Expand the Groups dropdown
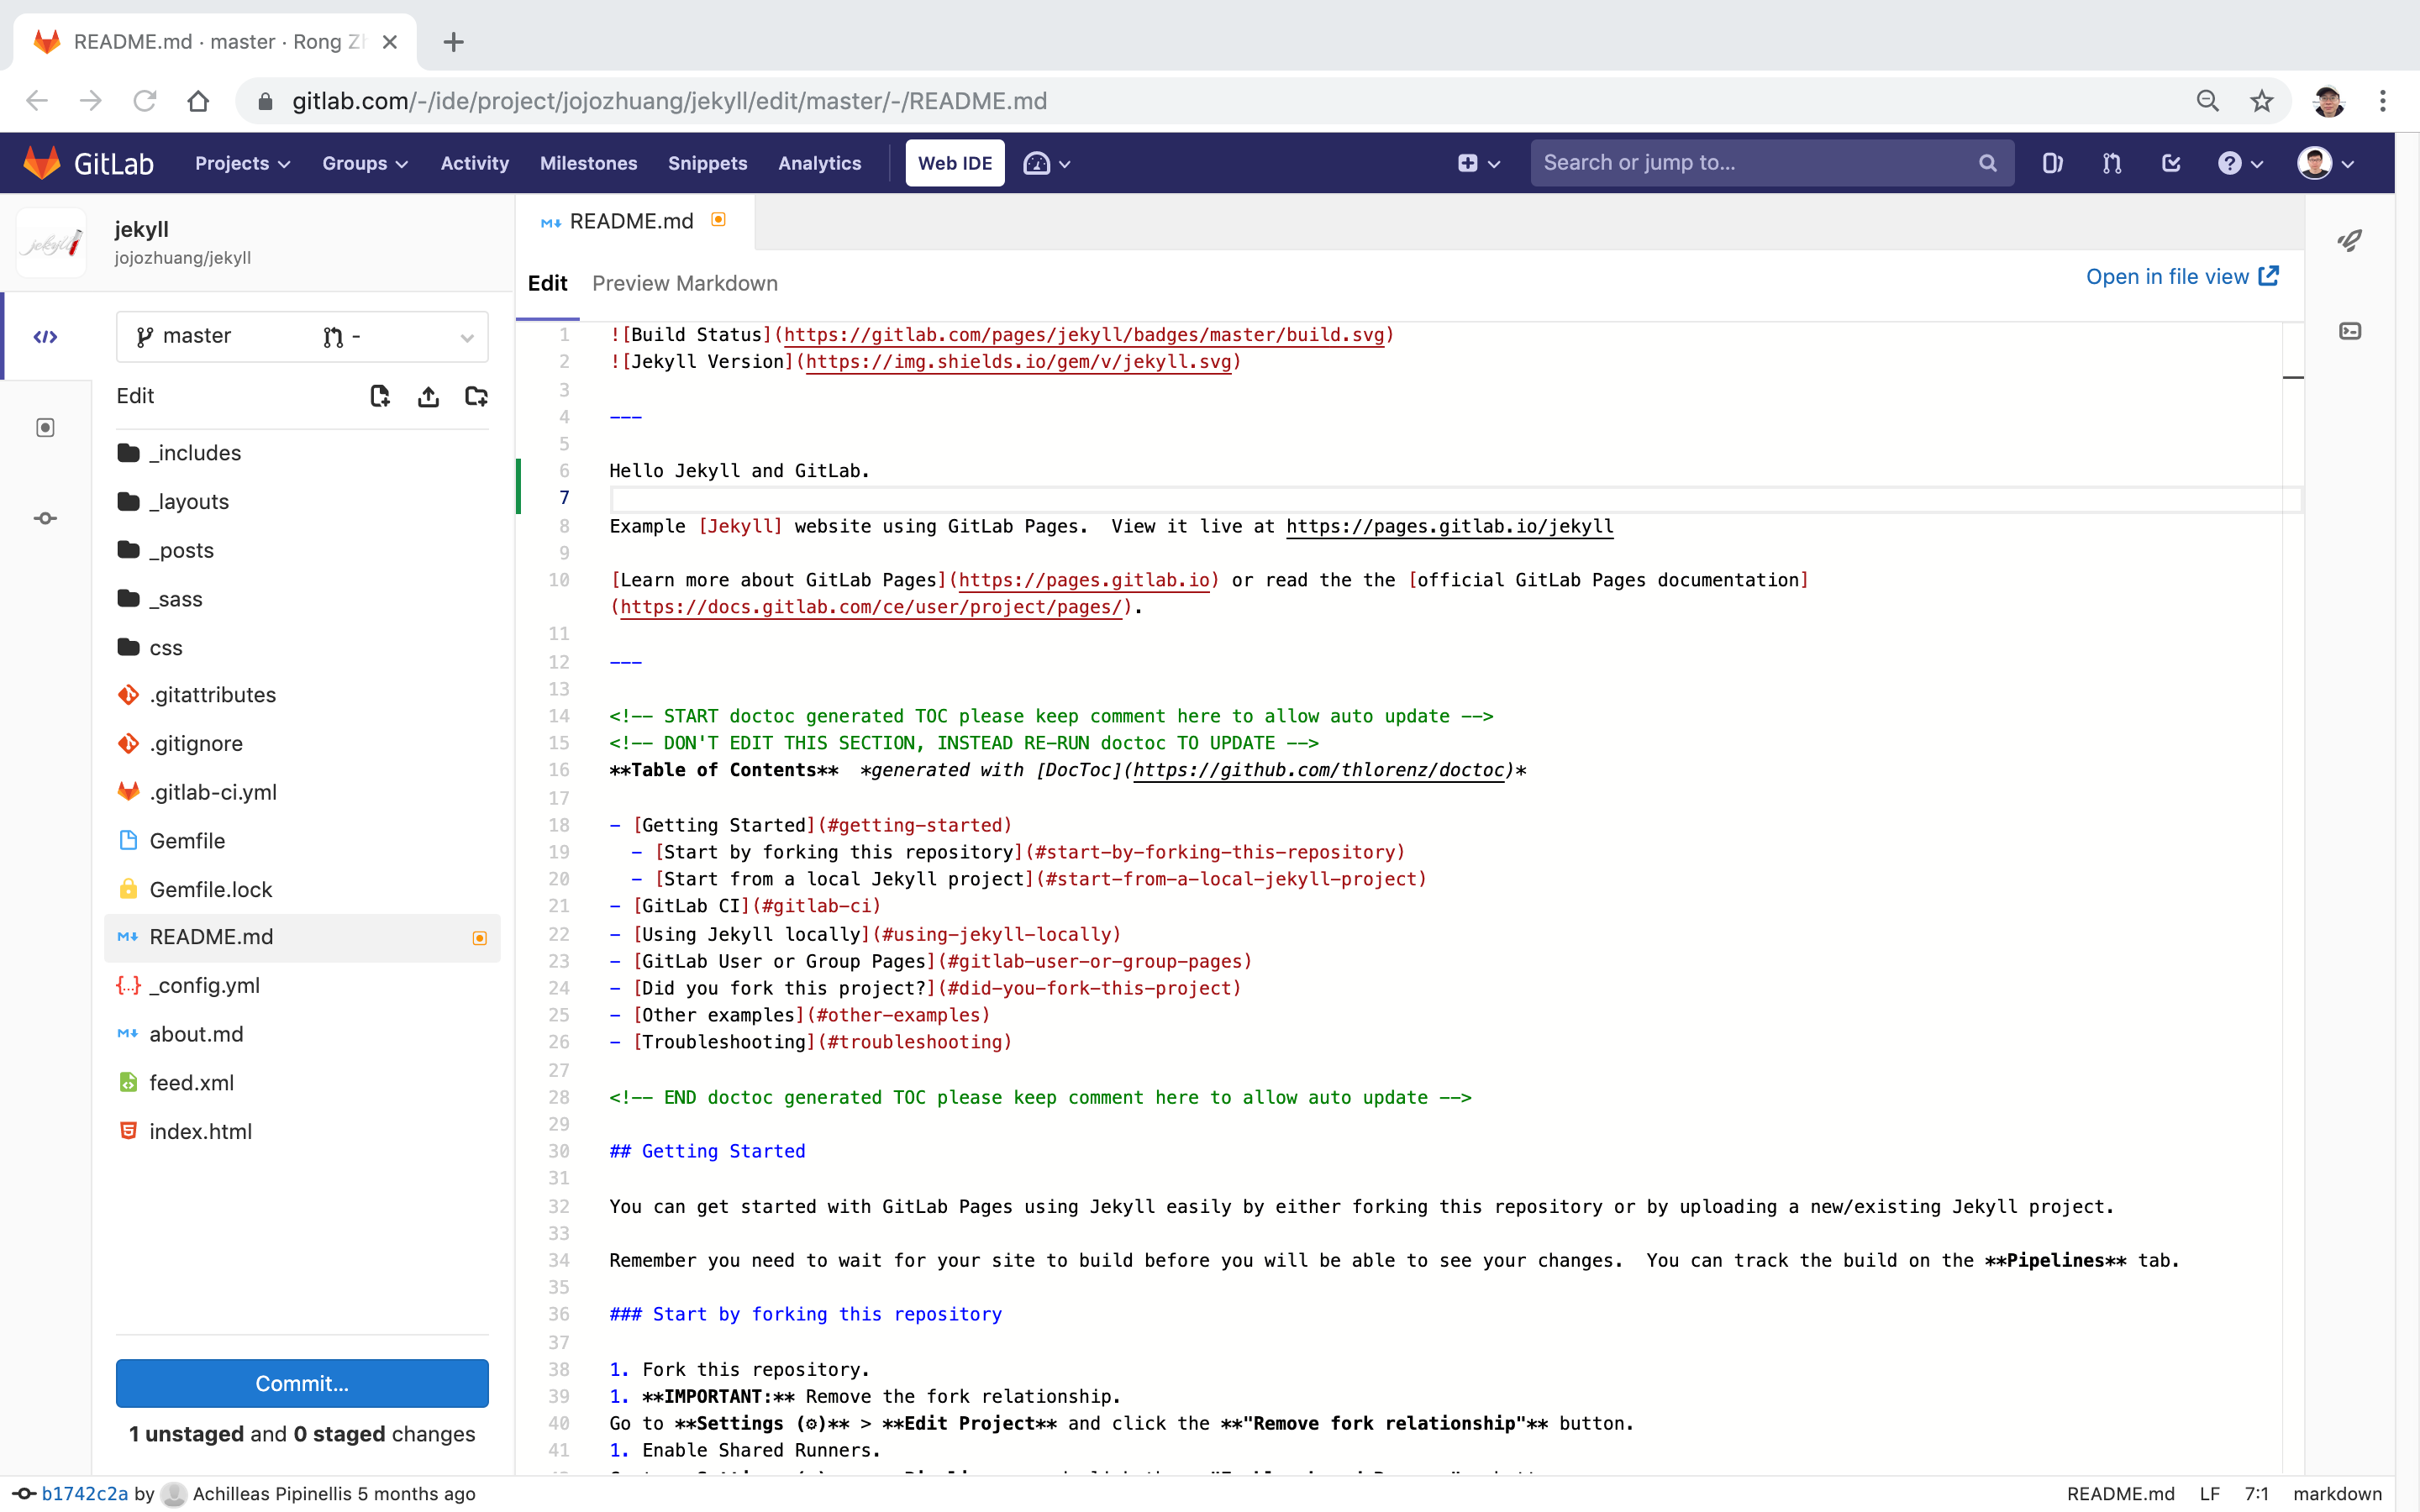 tap(364, 163)
